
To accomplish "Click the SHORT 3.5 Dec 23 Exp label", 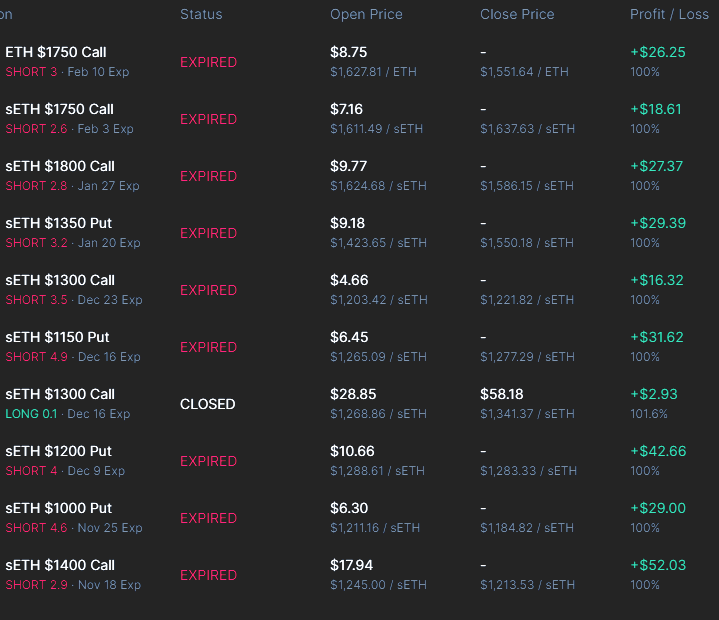I will point(73,300).
